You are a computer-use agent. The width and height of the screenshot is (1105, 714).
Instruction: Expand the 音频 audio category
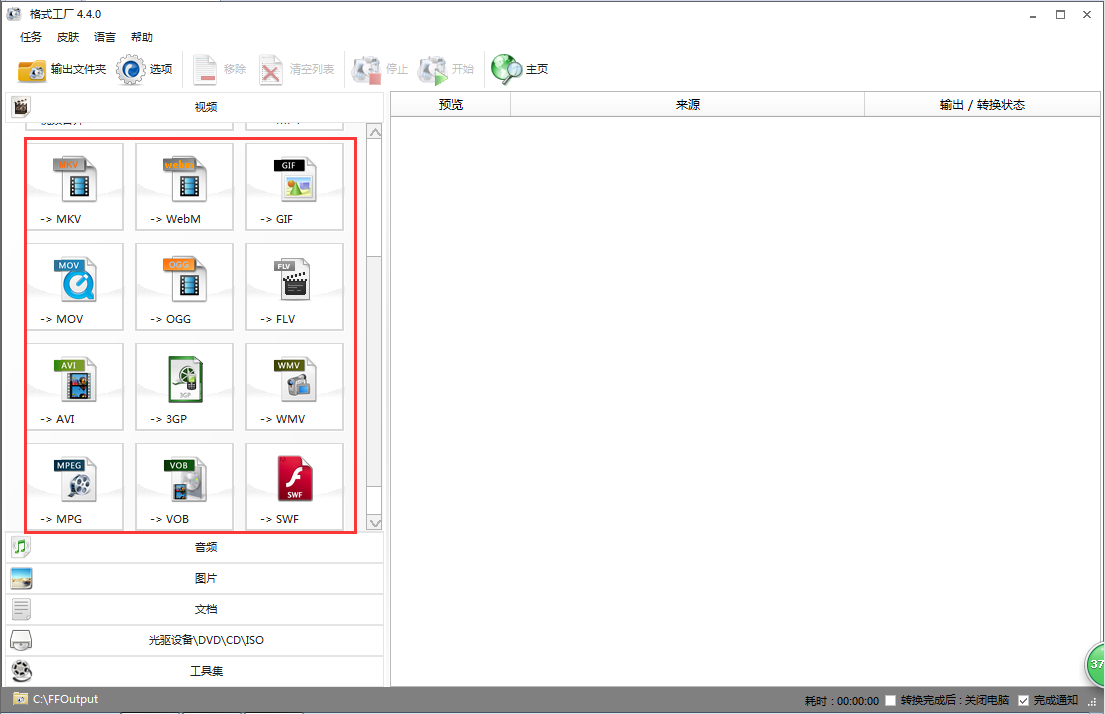tap(205, 547)
